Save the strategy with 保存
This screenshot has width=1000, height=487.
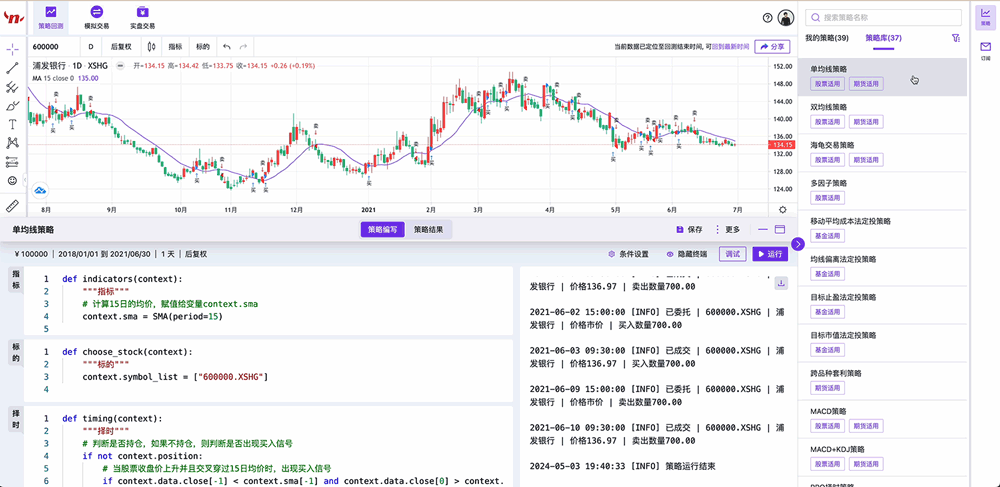click(689, 229)
